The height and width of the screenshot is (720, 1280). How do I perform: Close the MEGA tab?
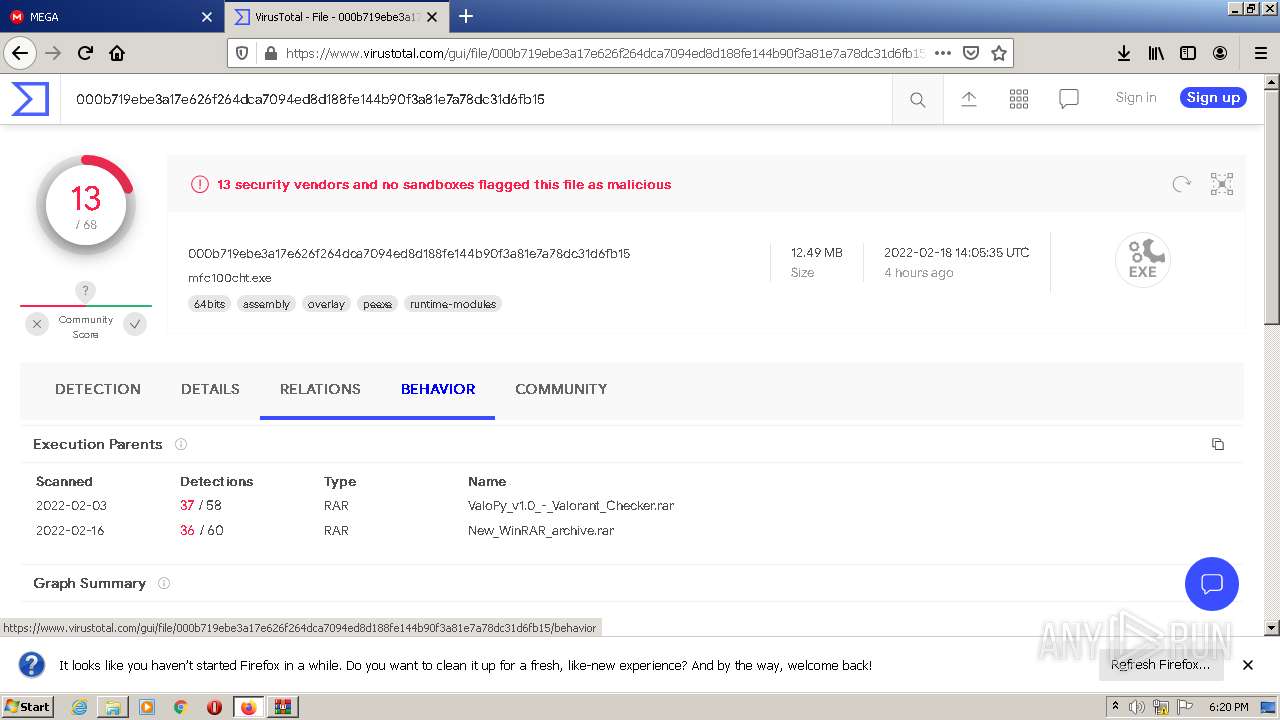pos(207,17)
